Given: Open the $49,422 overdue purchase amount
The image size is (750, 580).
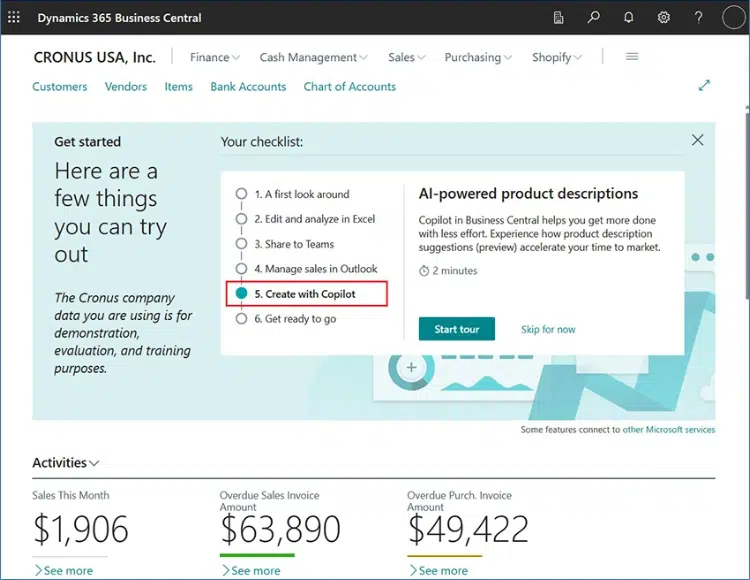Looking at the screenshot, I should pos(468,529).
